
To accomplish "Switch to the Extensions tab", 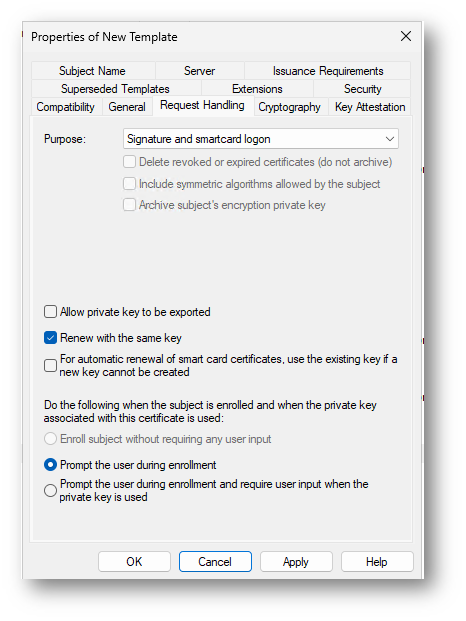I will (257, 89).
